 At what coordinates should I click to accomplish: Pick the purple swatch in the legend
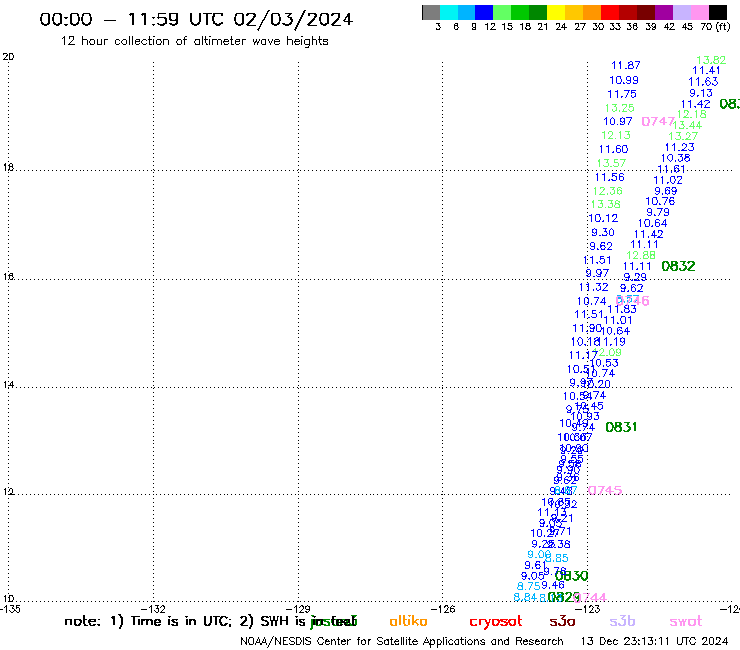point(664,12)
